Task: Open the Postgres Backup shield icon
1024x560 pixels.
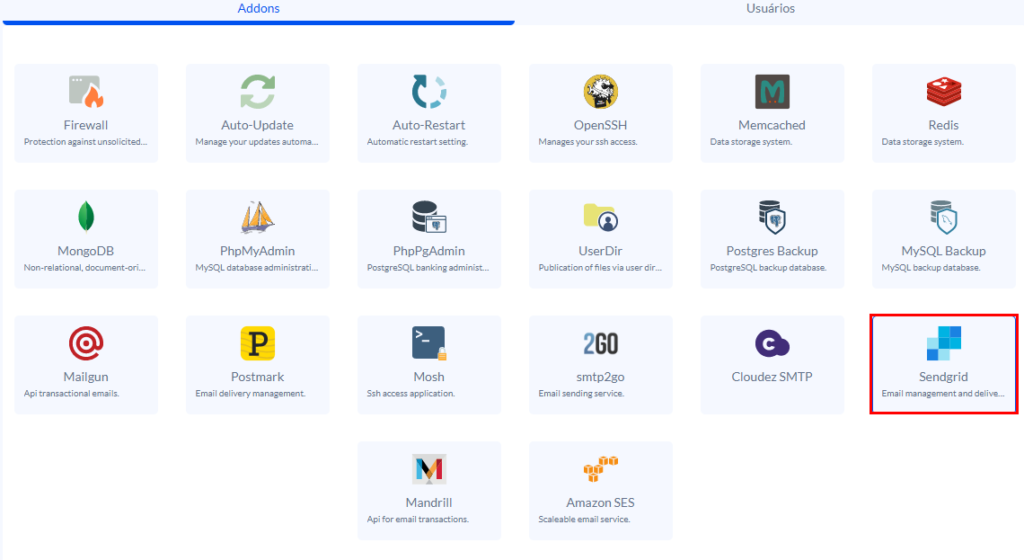Action: pyautogui.click(x=772, y=217)
